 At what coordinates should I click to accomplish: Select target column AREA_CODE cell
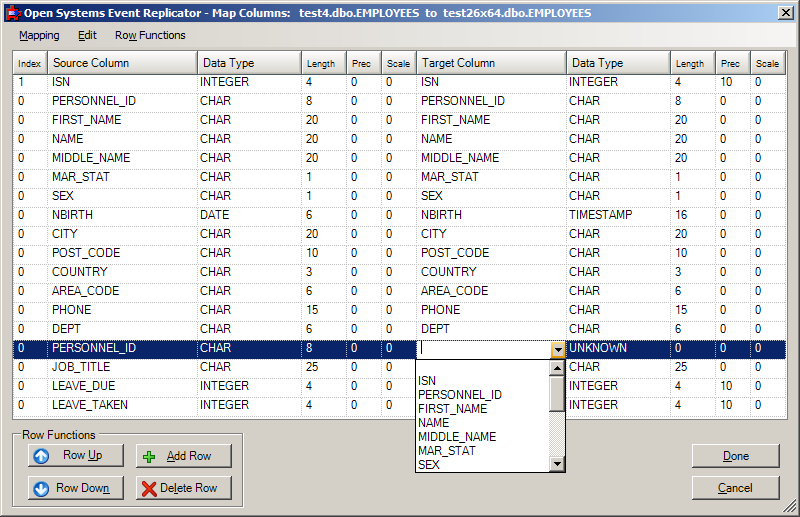pos(491,291)
